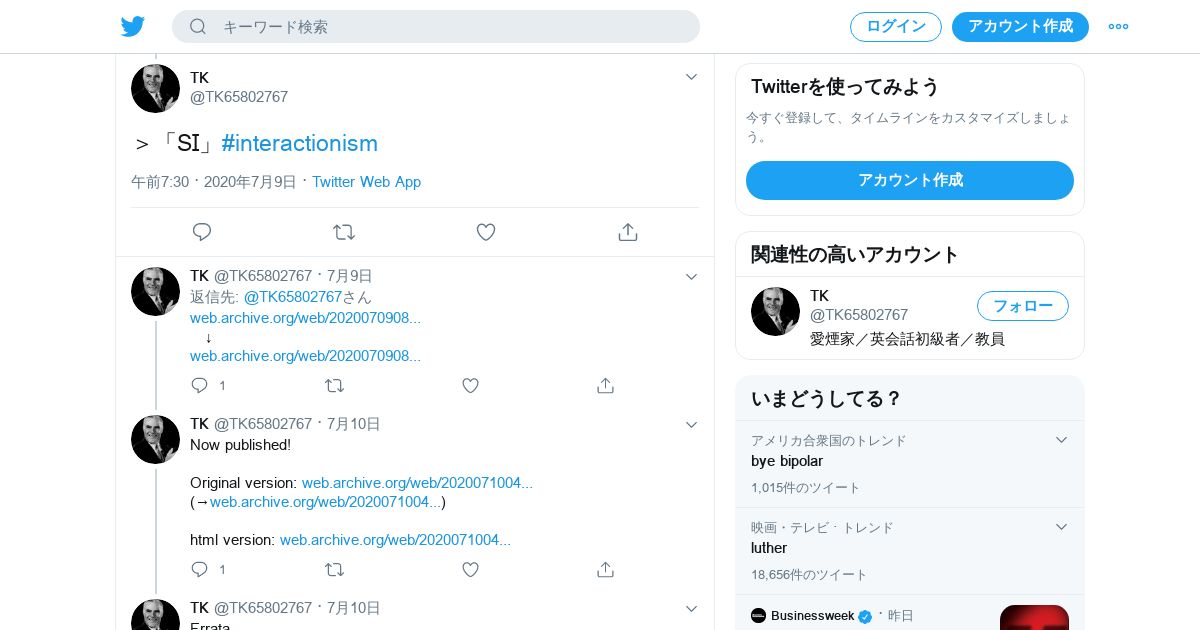The image size is (1200, 630).
Task: Click the フォロー button for TK
Action: [1022, 306]
